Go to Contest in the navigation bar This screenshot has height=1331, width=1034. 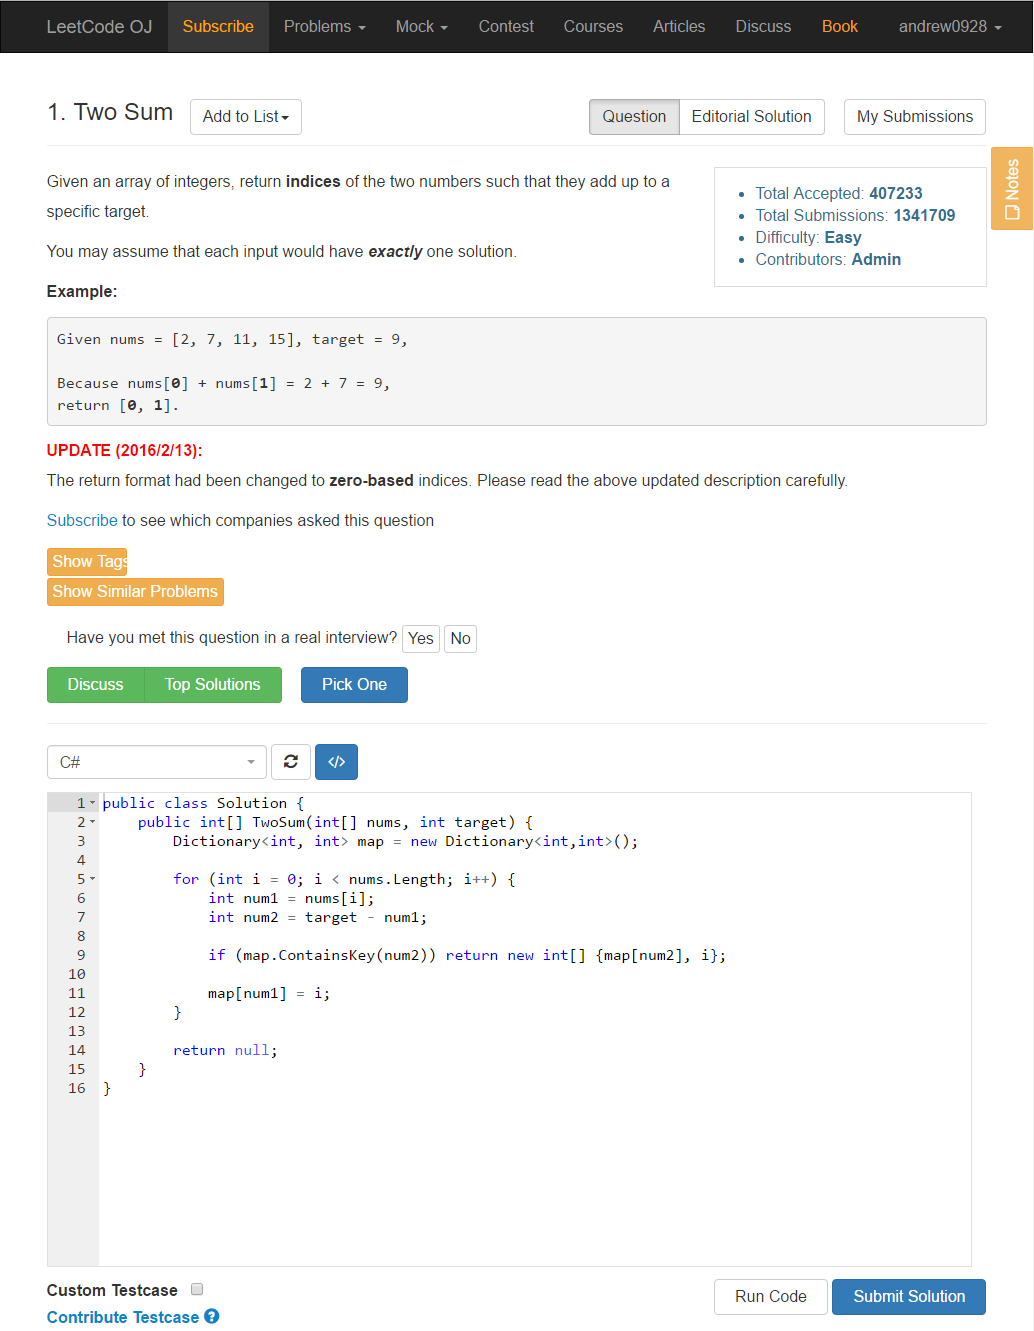tap(506, 27)
